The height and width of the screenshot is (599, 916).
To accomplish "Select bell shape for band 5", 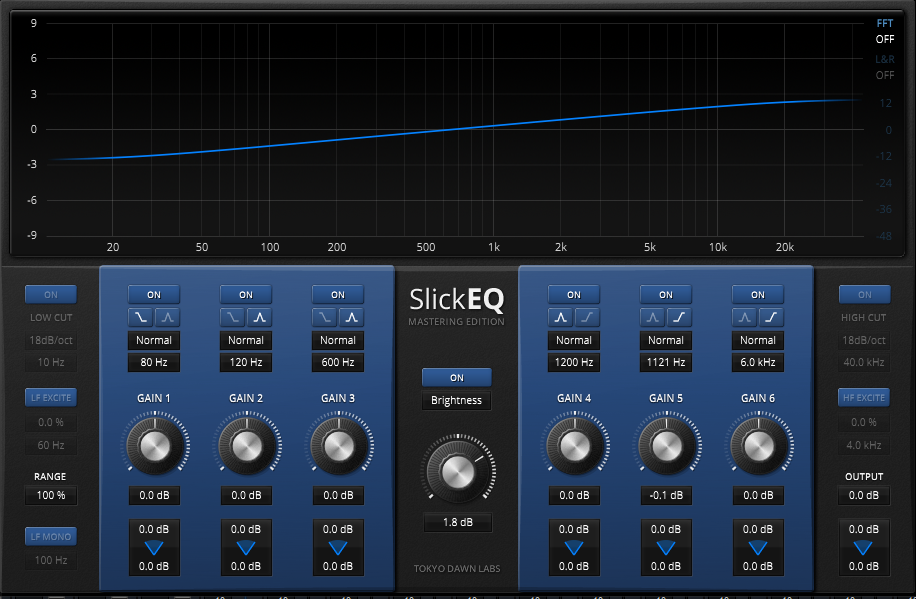I will click(x=653, y=317).
